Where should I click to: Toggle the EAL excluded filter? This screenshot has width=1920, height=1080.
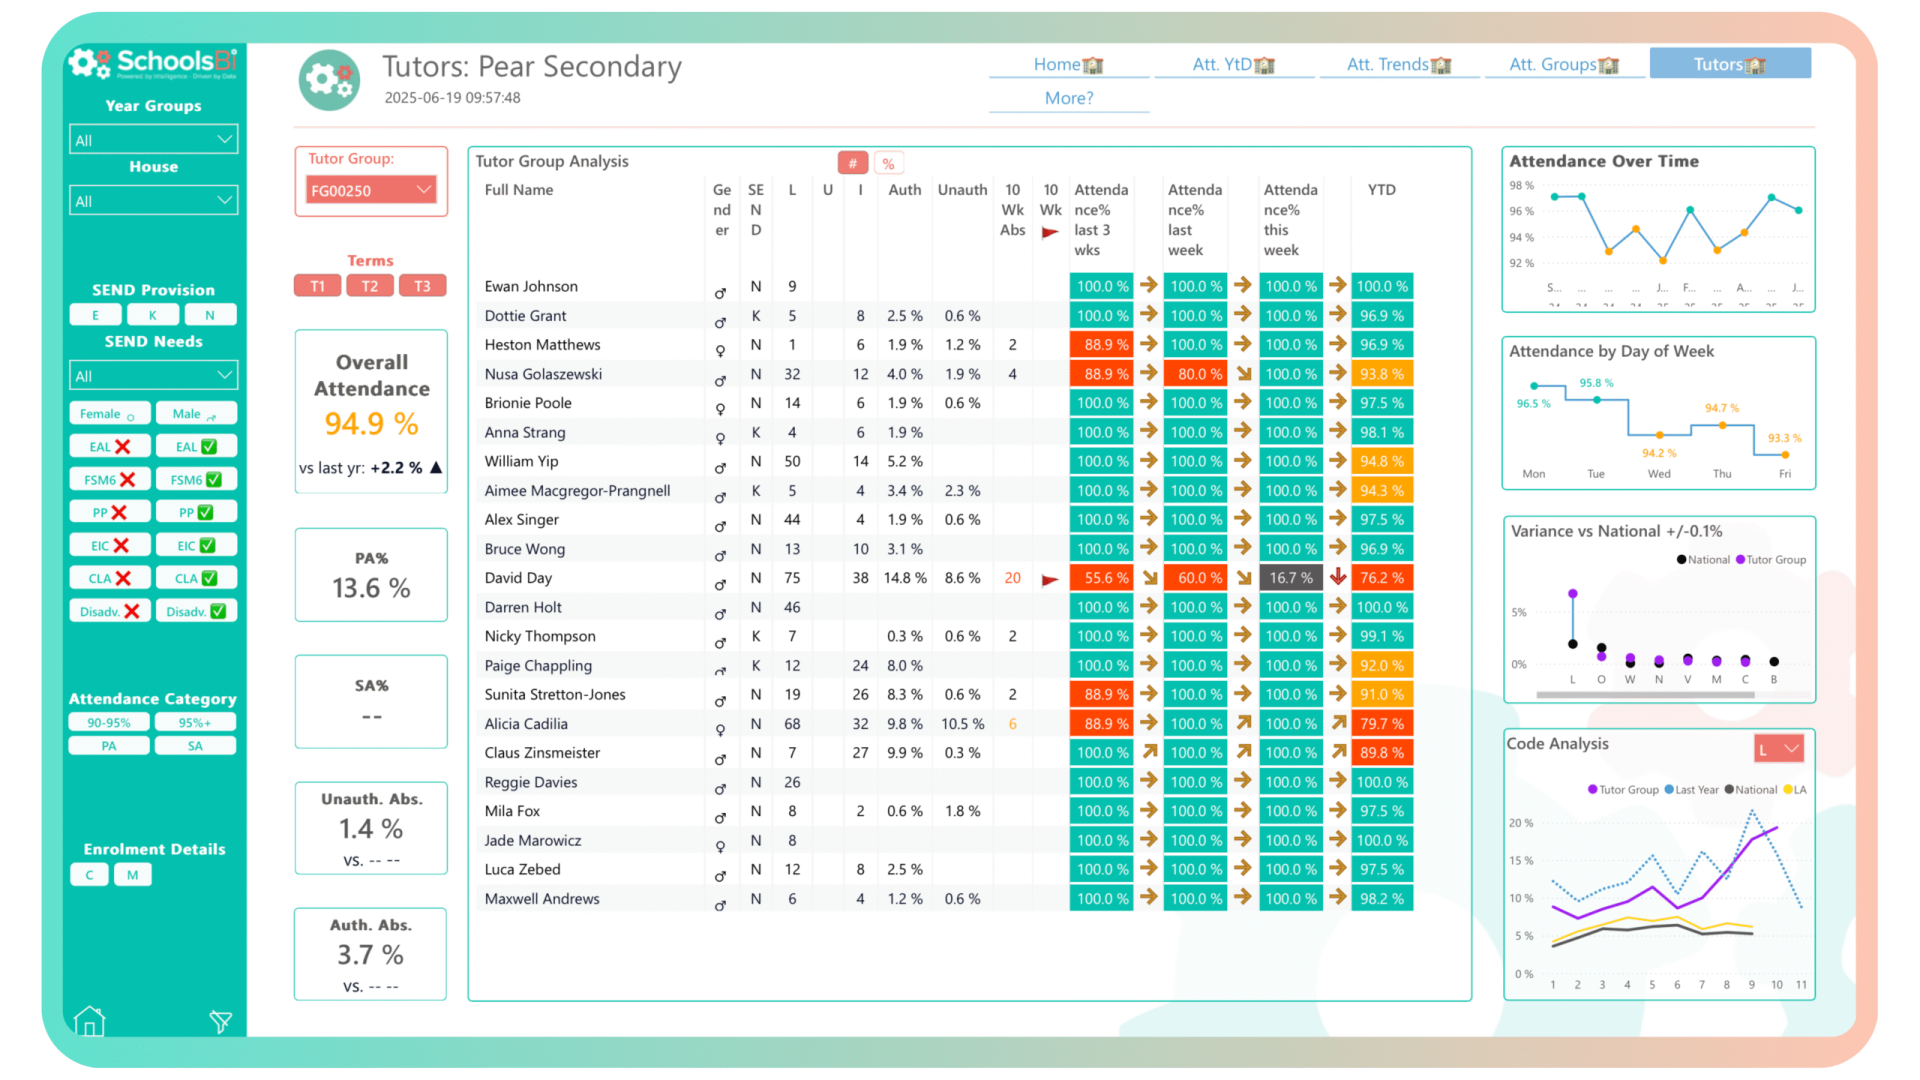coord(110,447)
